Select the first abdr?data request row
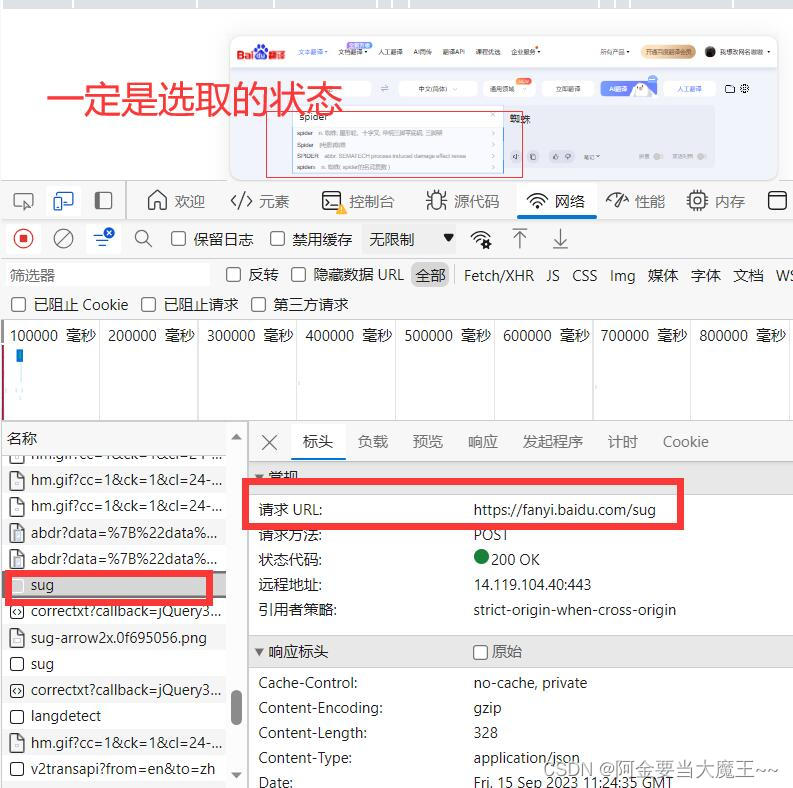This screenshot has width=793, height=788. [x=114, y=533]
